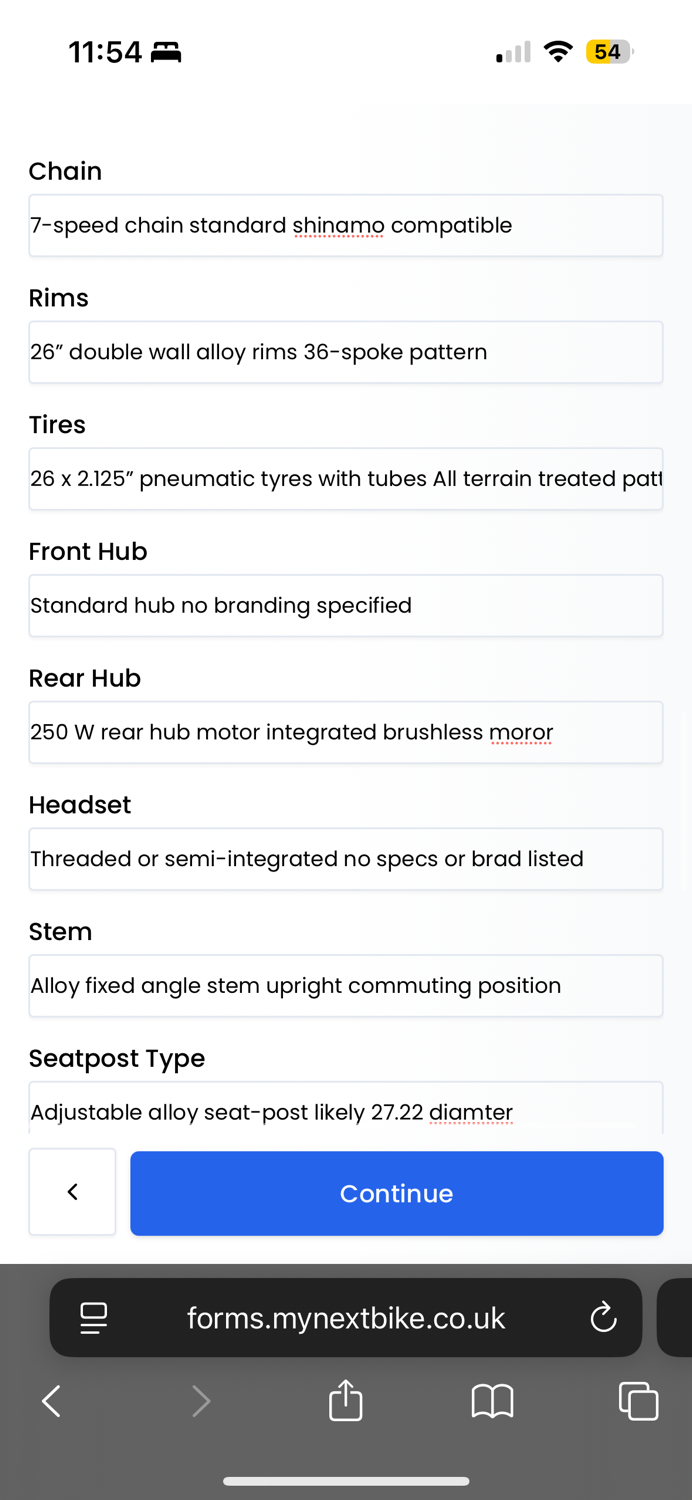This screenshot has height=1500, width=692.
Task: Tap the Rear Hub input field
Action: (x=346, y=732)
